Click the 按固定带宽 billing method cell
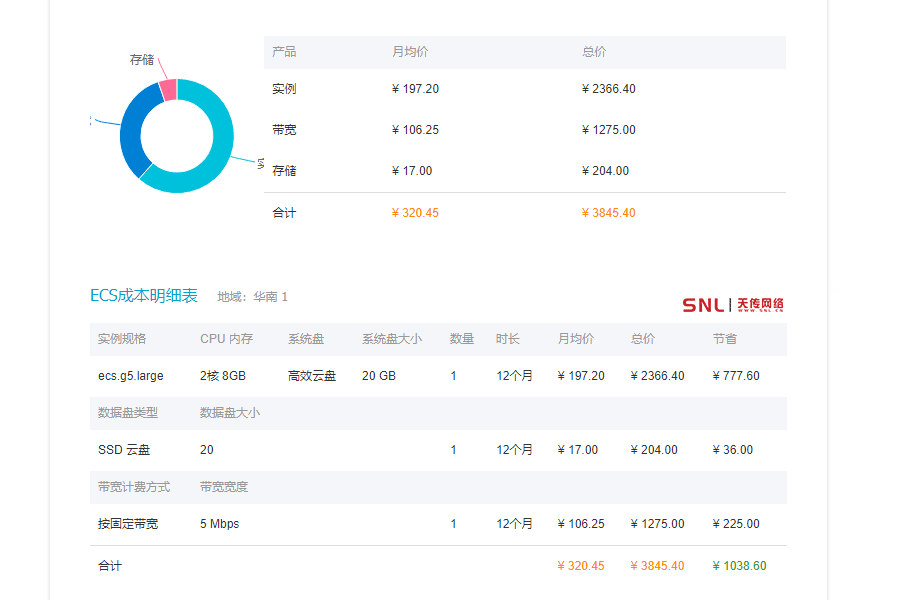 tap(128, 524)
